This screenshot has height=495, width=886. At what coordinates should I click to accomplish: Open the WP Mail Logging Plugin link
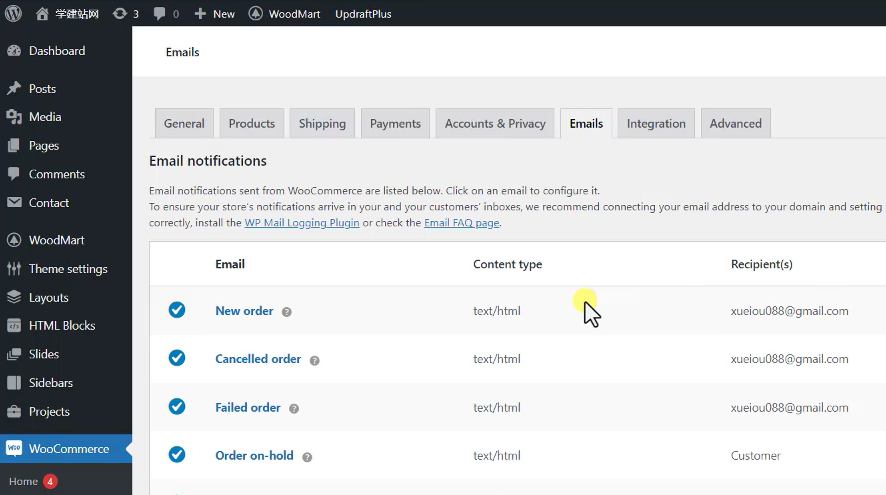click(x=302, y=223)
